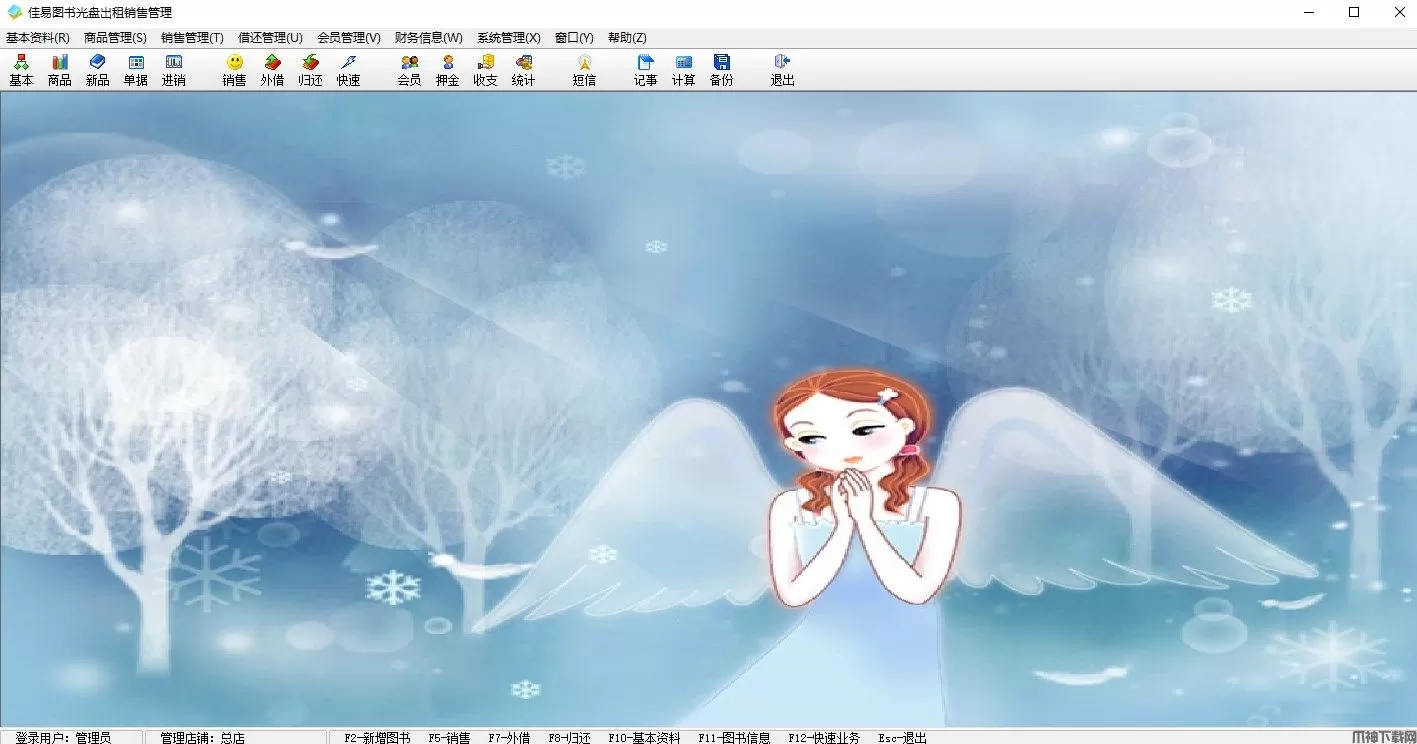This screenshot has width=1417, height=744.
Task: Open the 会员 members toolbar icon
Action: click(409, 70)
